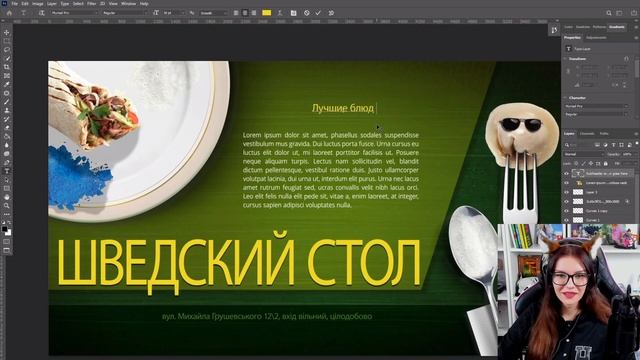Viewport: 640px width, 360px height.
Task: Toggle text orientation in options bar
Action: 41,13
